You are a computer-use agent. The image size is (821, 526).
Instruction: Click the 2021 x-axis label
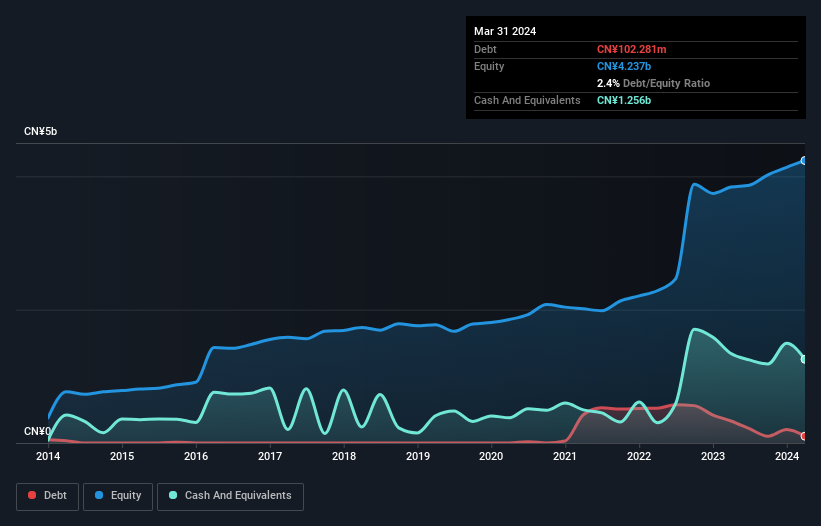(565, 456)
